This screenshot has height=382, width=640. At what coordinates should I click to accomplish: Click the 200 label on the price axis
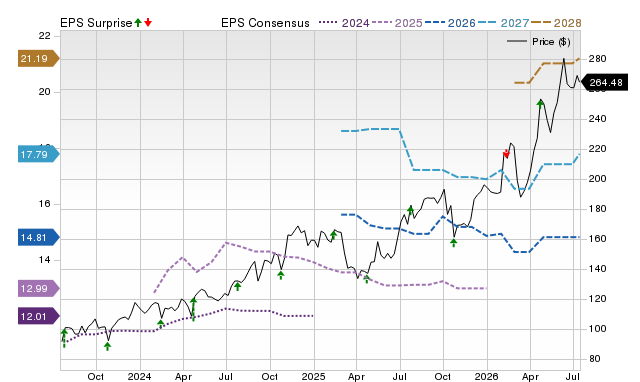click(597, 179)
